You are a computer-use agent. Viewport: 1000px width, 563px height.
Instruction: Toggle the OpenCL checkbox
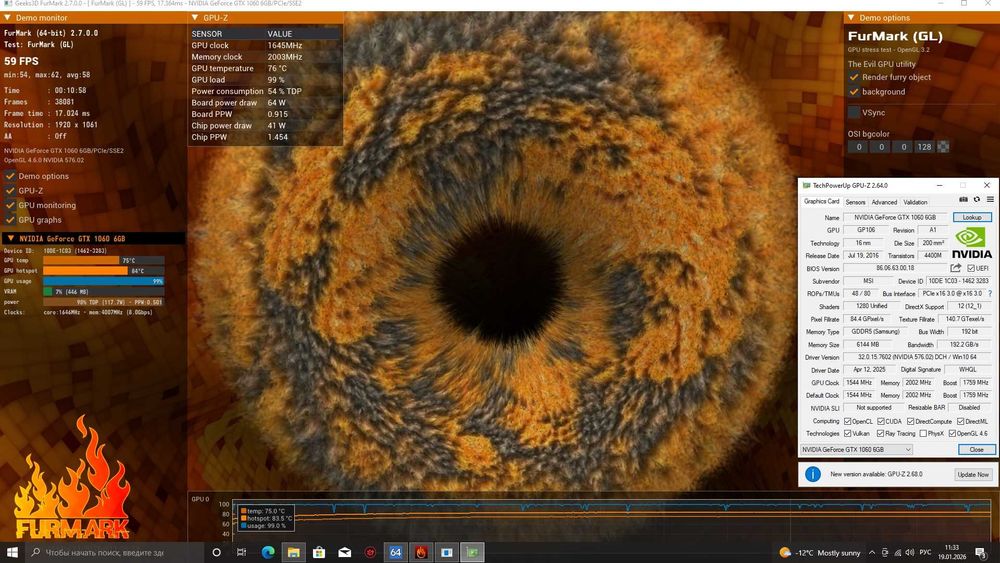pyautogui.click(x=848, y=421)
